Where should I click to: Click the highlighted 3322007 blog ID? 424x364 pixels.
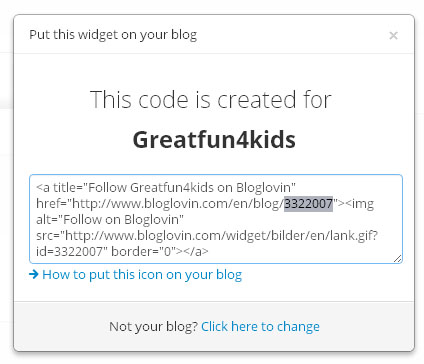(x=308, y=204)
